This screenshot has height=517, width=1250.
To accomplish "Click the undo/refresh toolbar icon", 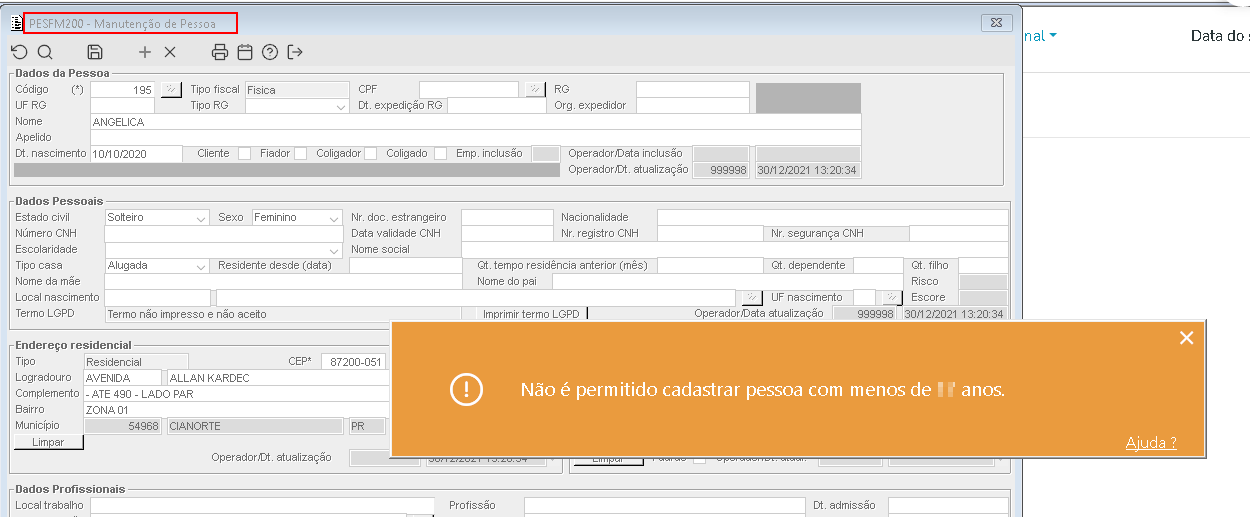I will [x=20, y=52].
